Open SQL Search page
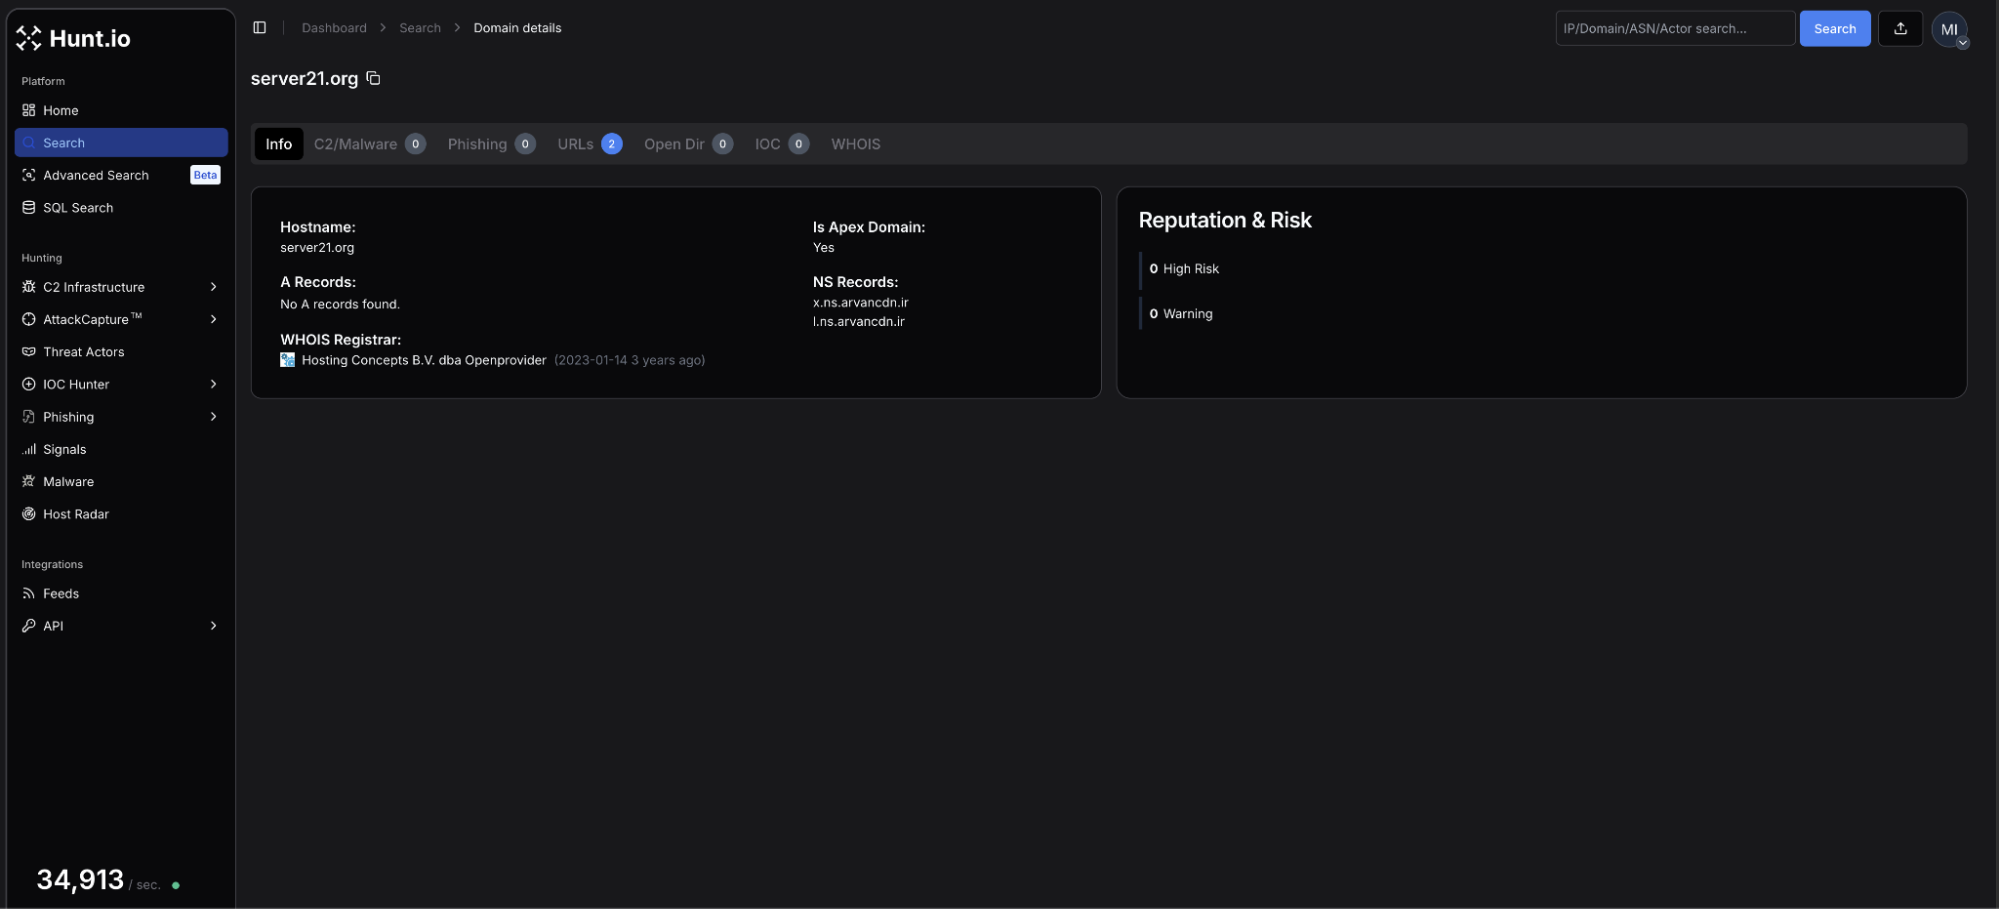 point(78,208)
